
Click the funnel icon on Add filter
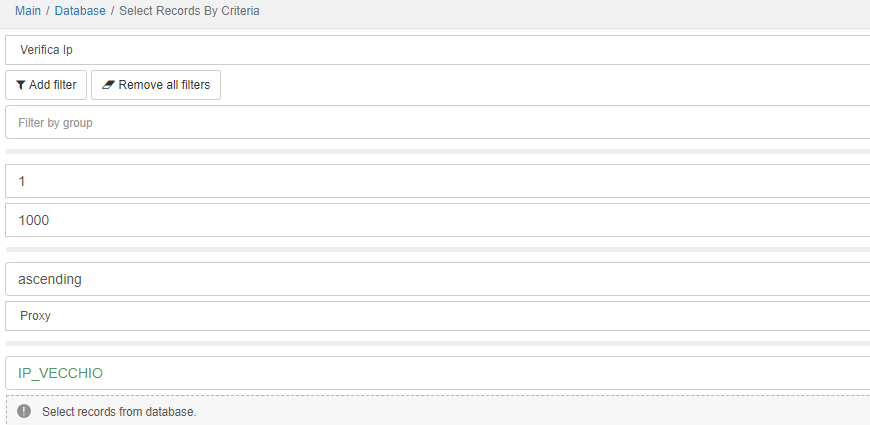[21, 85]
